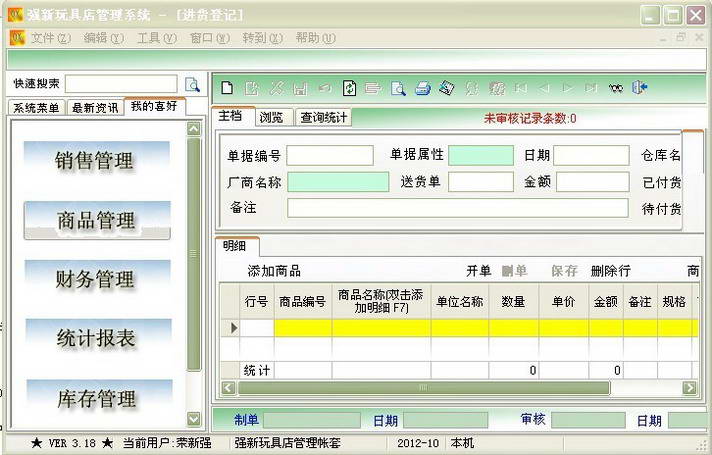
Task: Open the 编辑 menu
Action: tap(104, 38)
